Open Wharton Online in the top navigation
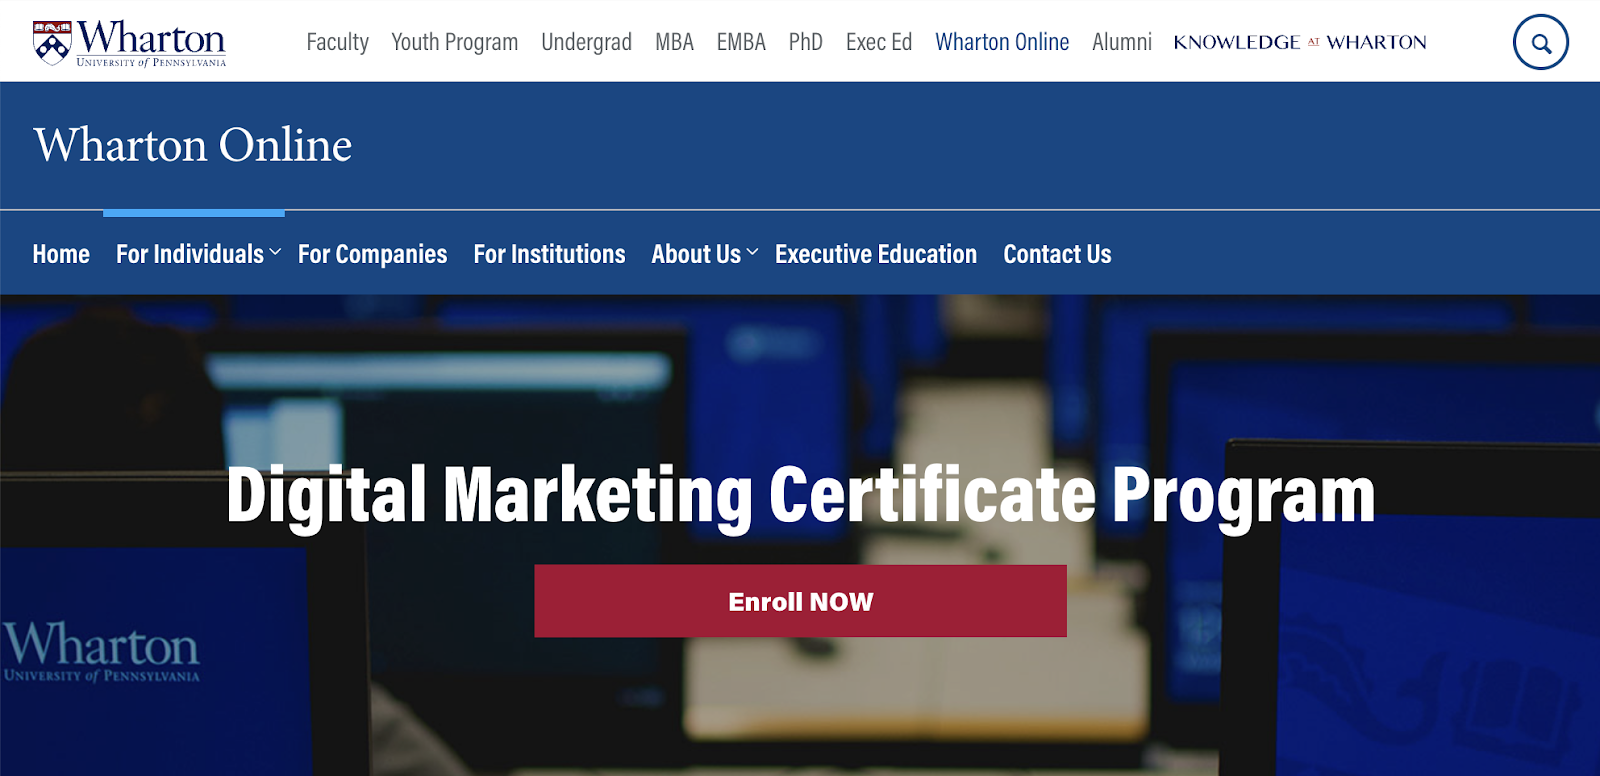The width and height of the screenshot is (1600, 776). pyautogui.click(x=1002, y=42)
